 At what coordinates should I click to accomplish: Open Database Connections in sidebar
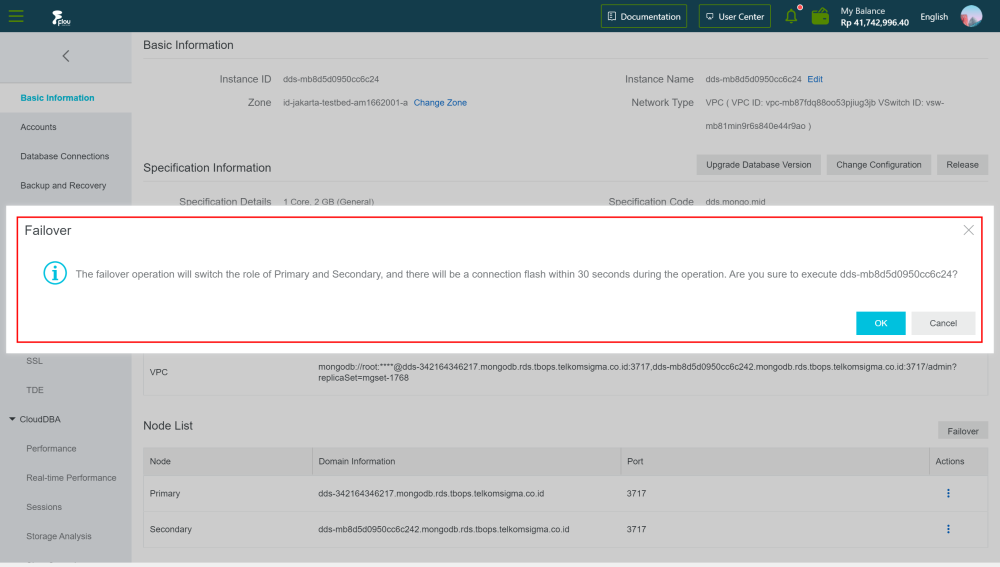click(66, 156)
